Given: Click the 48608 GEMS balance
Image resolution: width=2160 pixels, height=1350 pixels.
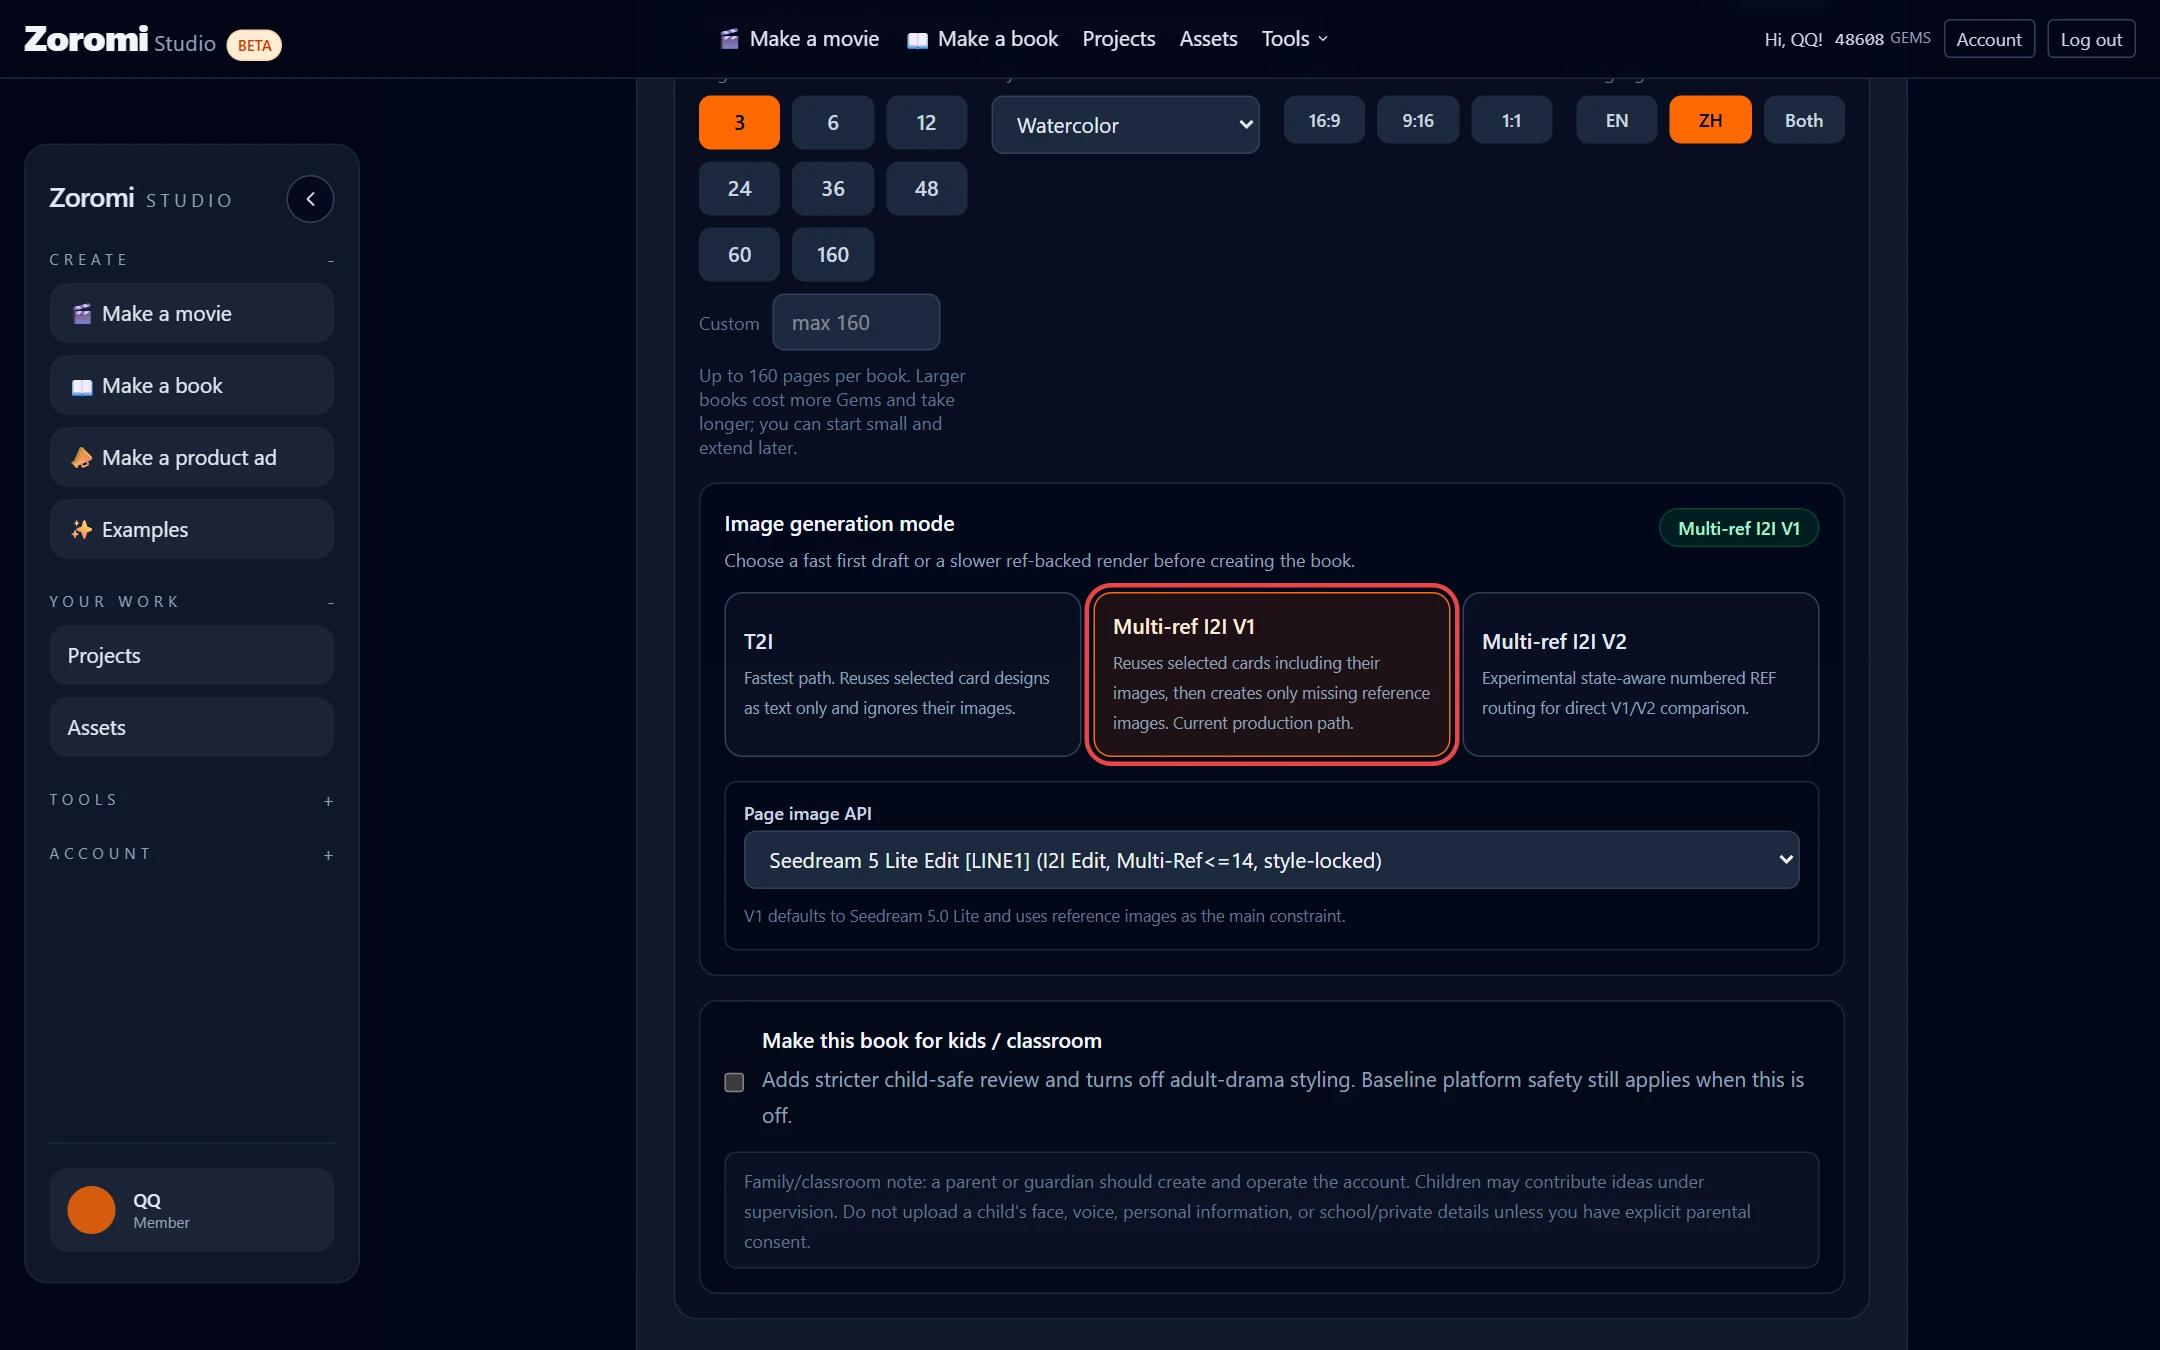Looking at the screenshot, I should (1882, 39).
